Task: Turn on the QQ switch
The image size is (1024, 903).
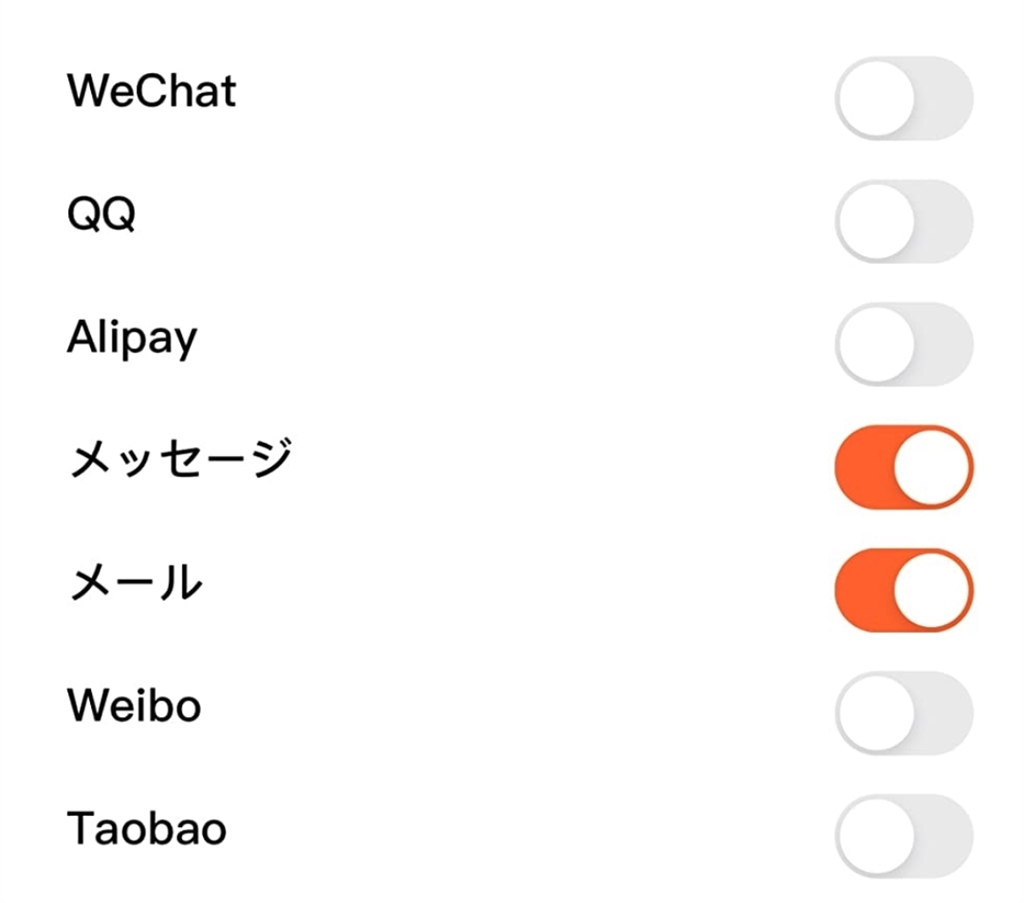Action: (x=903, y=221)
